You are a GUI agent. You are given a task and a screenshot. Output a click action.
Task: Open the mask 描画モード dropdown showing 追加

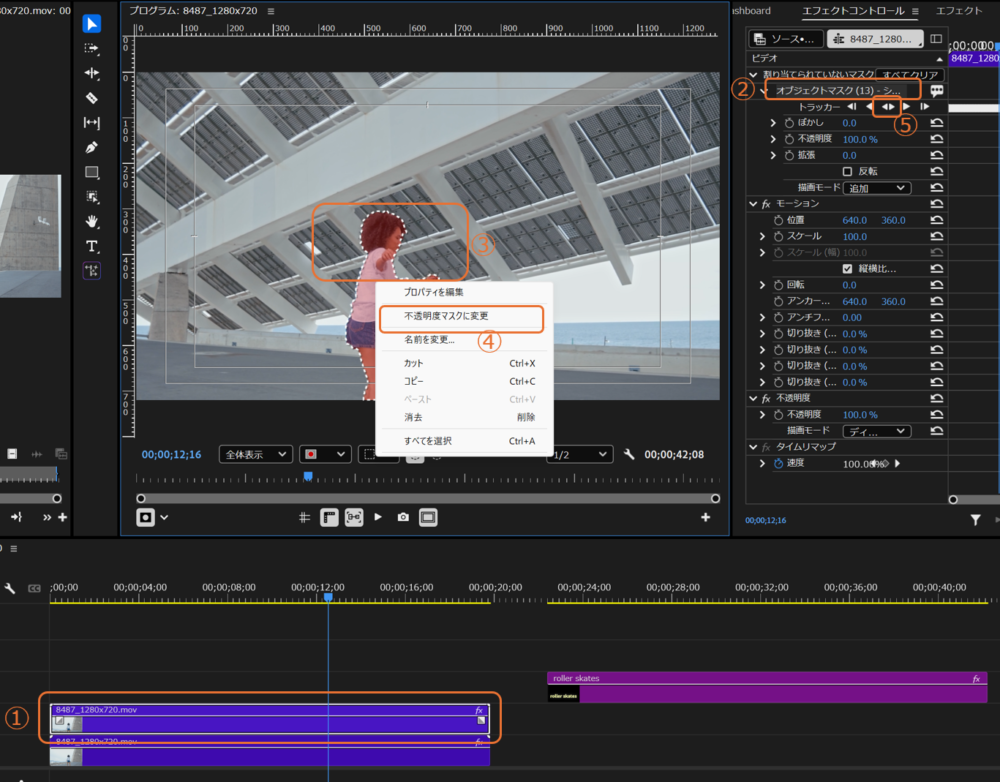[x=876, y=188]
